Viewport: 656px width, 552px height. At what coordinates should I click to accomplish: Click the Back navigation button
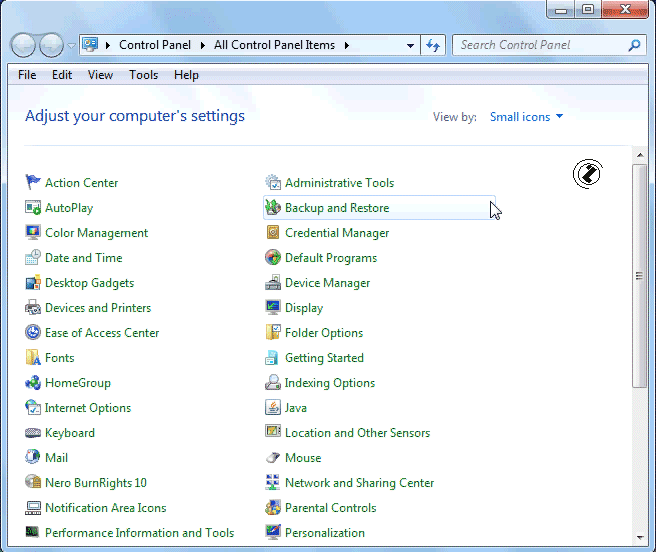point(23,45)
